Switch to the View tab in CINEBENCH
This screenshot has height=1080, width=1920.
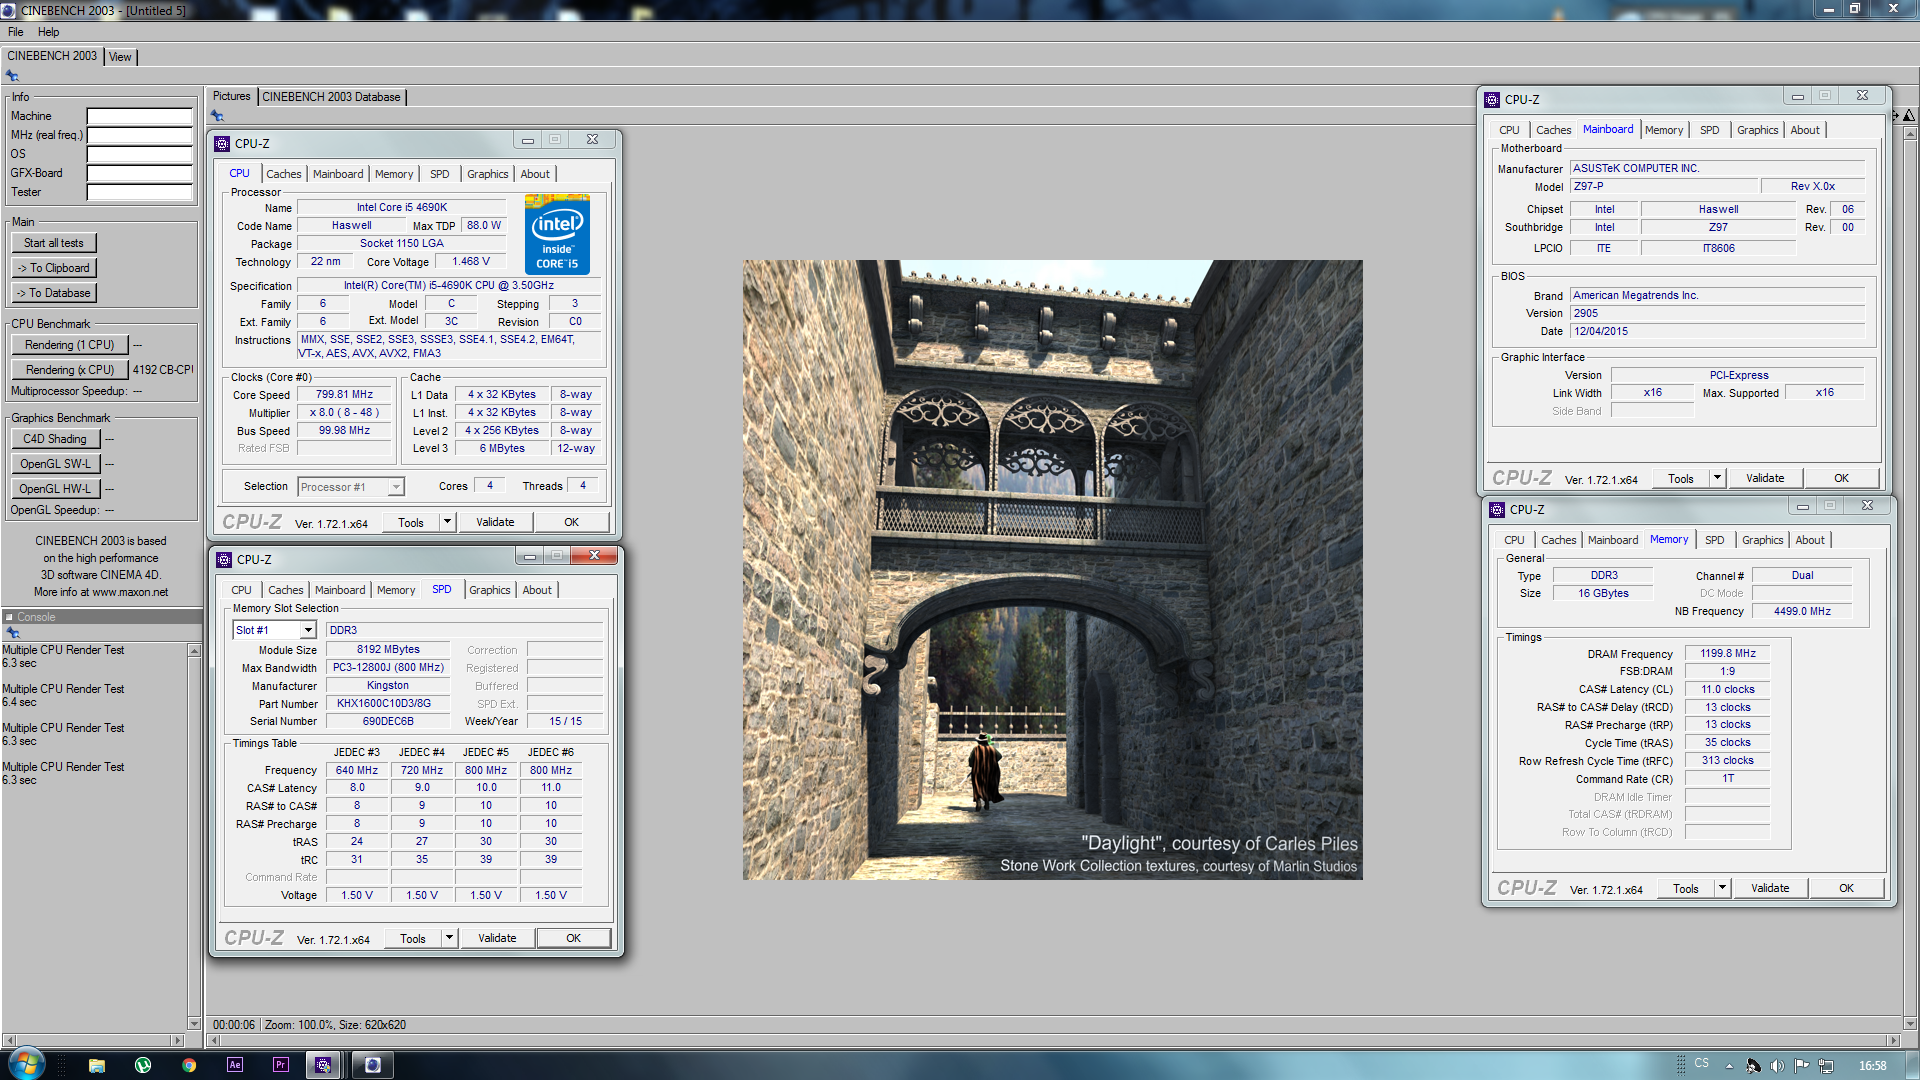pyautogui.click(x=120, y=57)
